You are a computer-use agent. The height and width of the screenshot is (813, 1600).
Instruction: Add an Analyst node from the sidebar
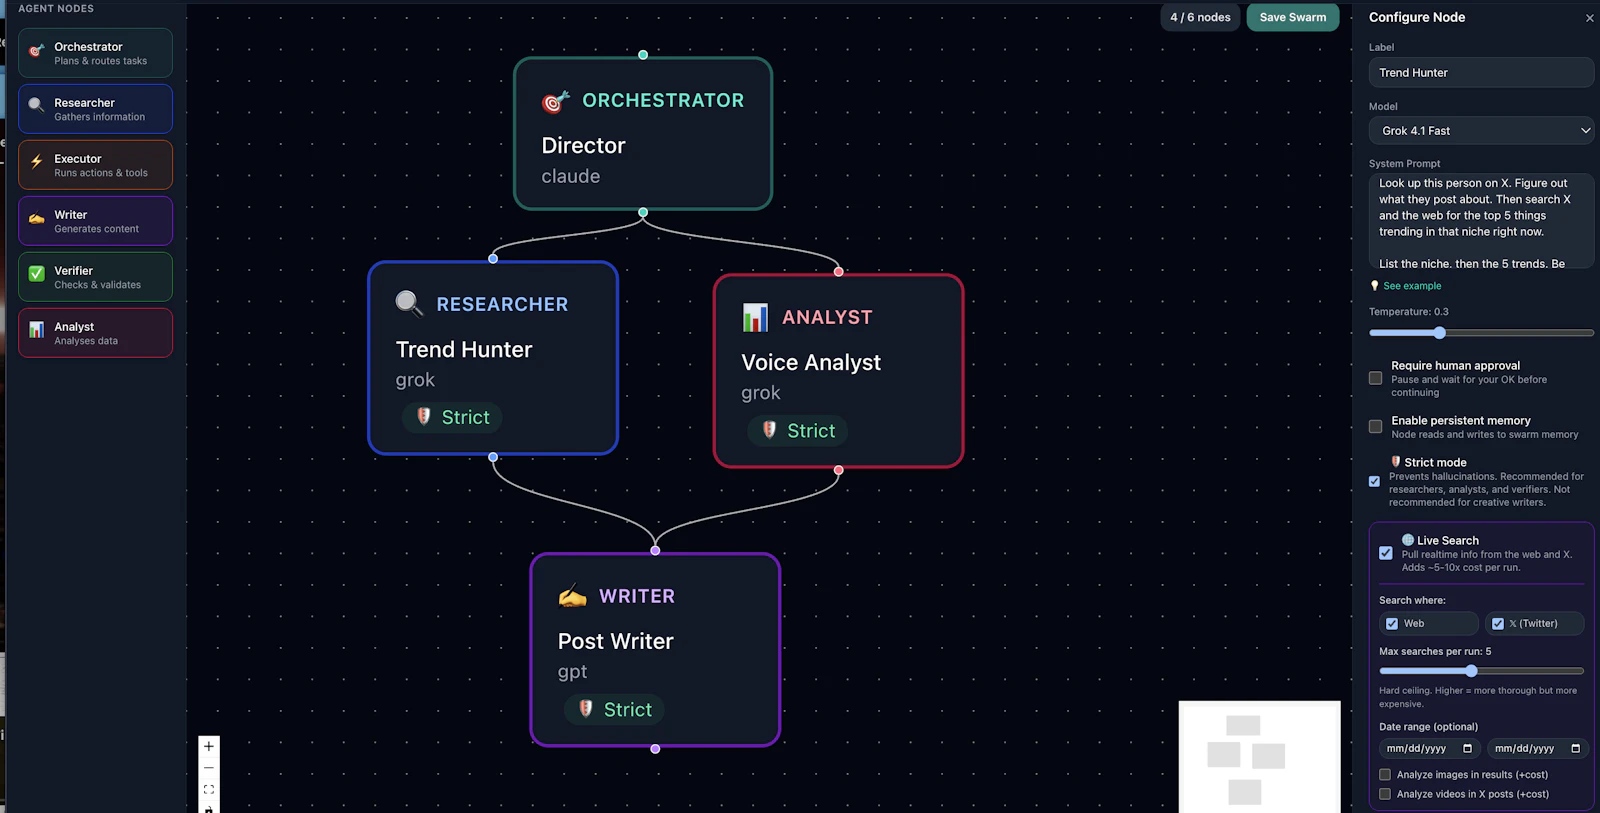(95, 333)
